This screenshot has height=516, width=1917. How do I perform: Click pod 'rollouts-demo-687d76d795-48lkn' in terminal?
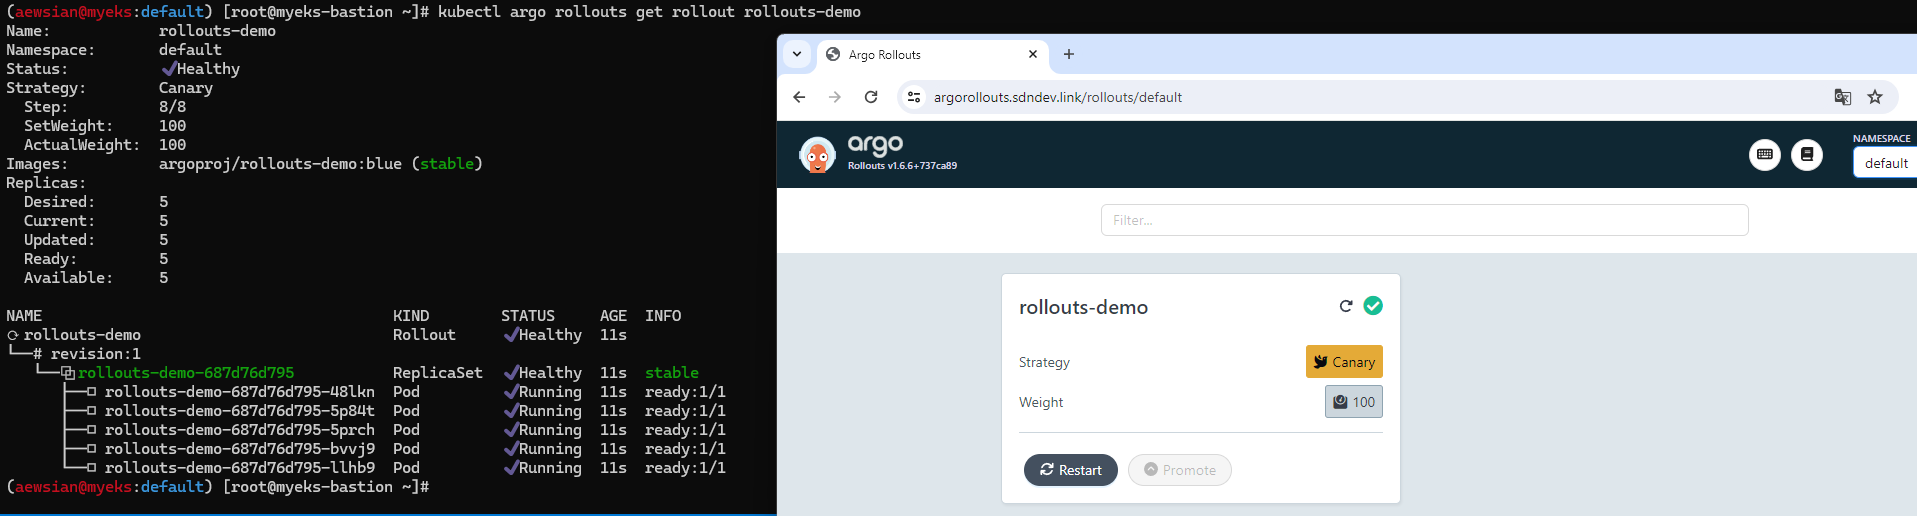pyautogui.click(x=240, y=392)
